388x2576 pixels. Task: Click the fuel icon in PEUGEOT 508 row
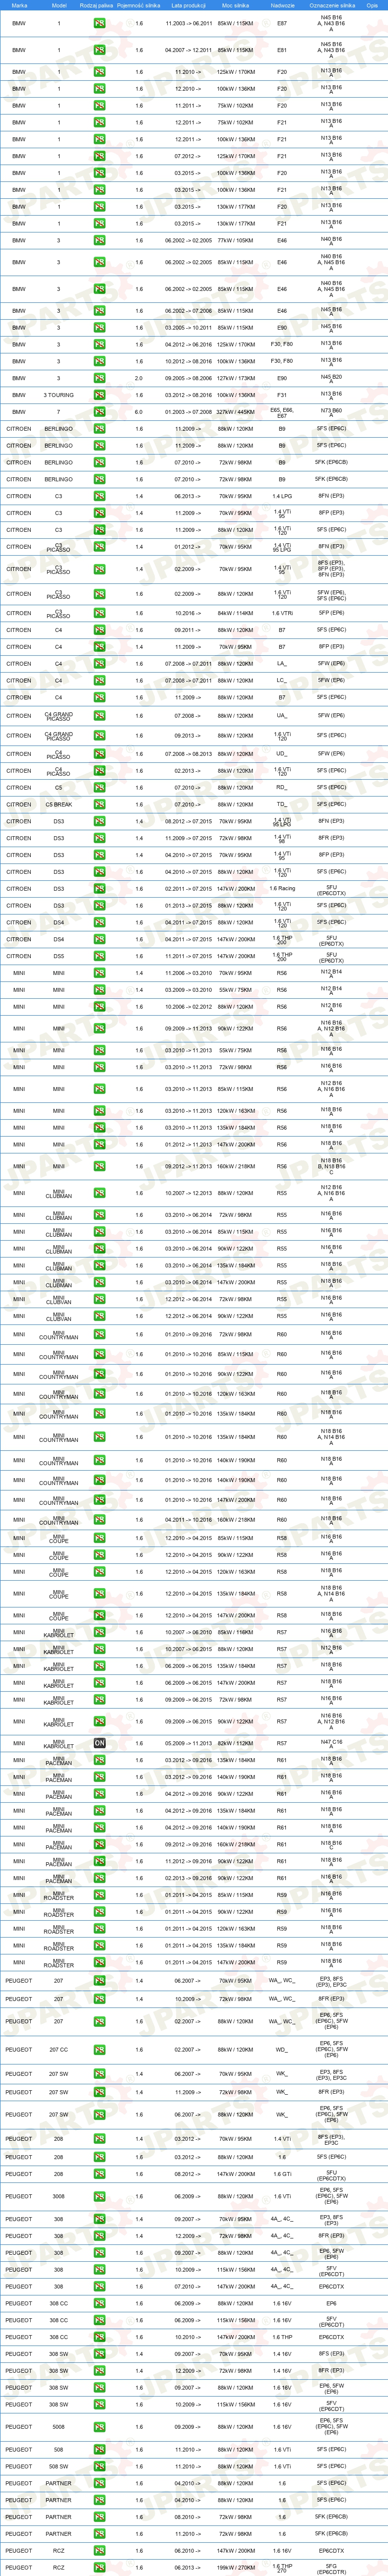pos(100,2450)
